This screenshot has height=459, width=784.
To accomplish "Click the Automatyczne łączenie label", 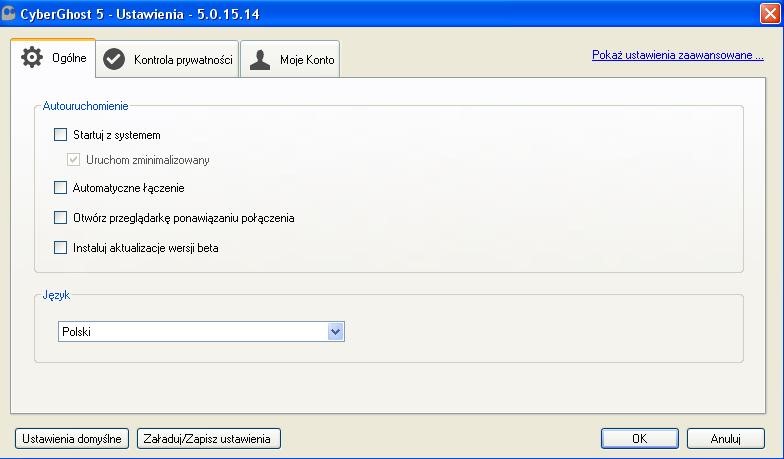I will pos(128,188).
